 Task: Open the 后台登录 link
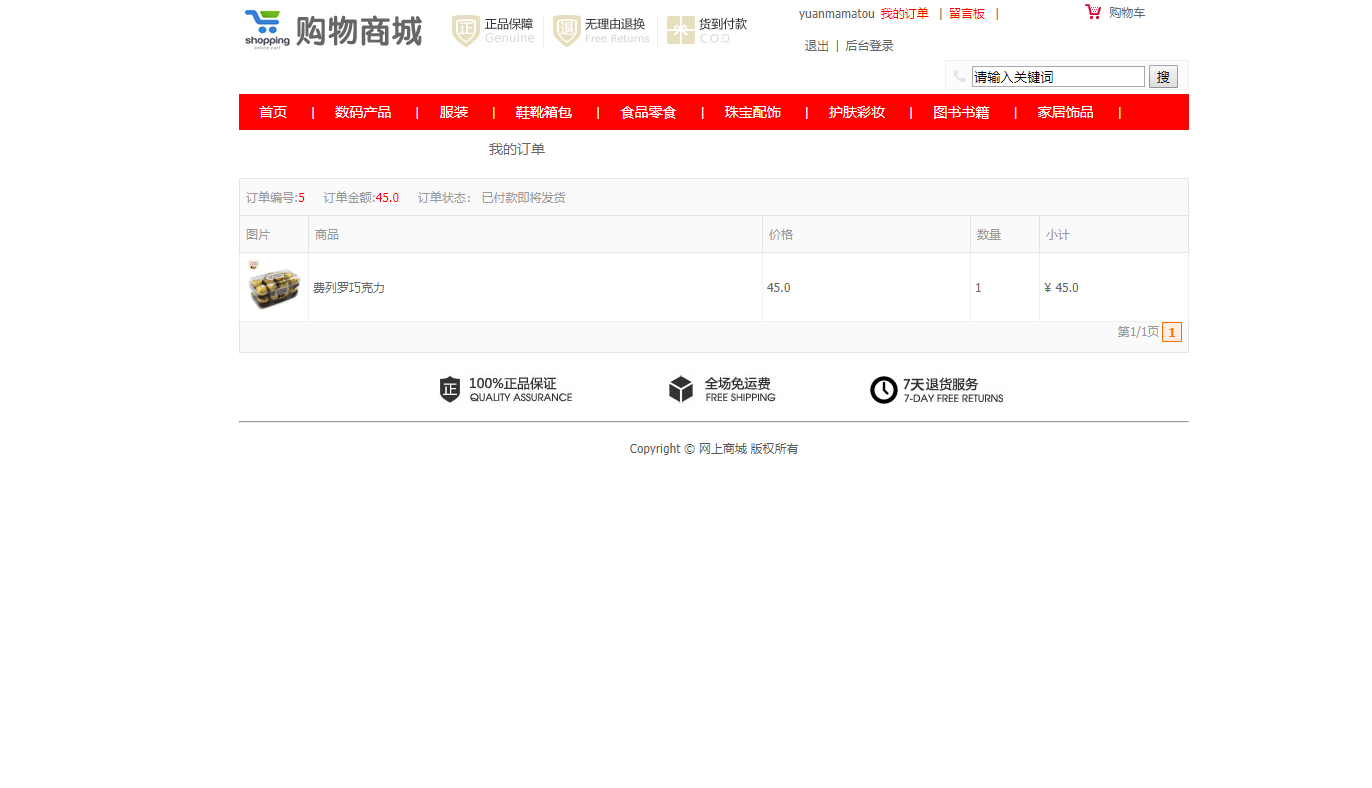(869, 45)
